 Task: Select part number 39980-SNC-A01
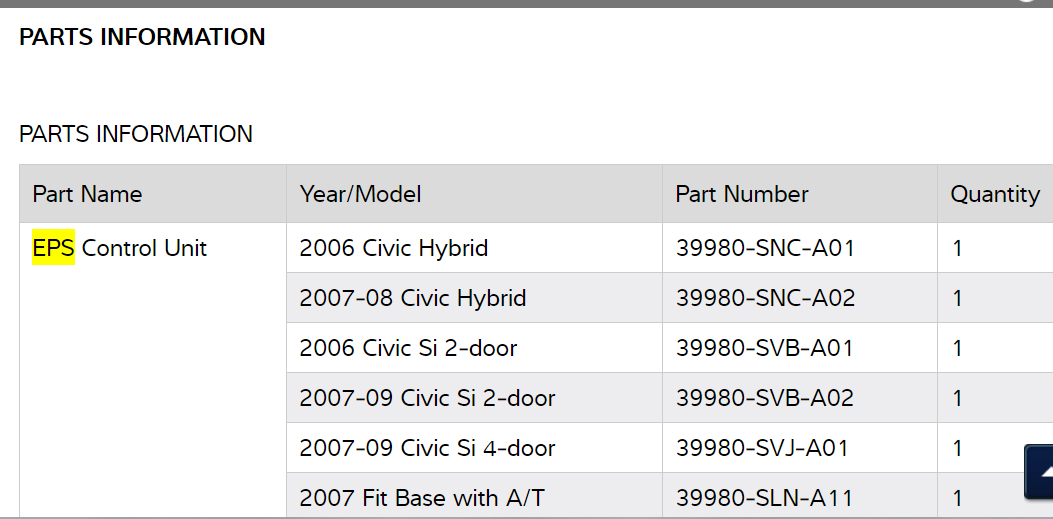click(x=765, y=248)
